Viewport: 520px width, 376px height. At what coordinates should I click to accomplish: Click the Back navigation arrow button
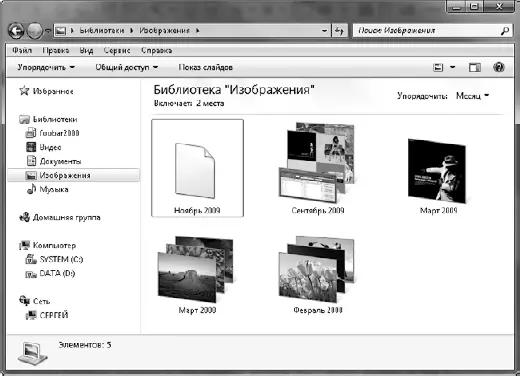16,31
